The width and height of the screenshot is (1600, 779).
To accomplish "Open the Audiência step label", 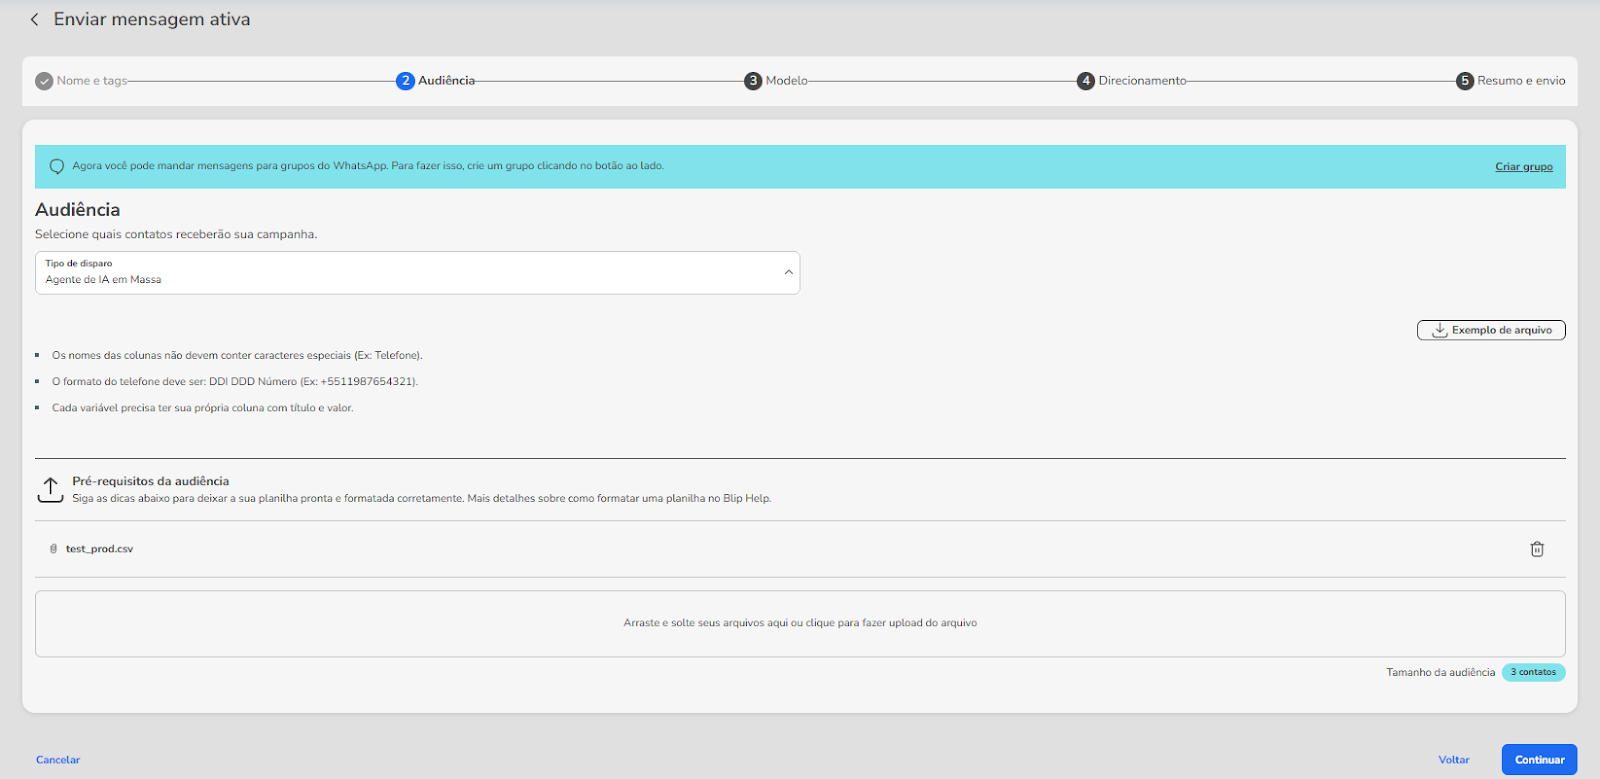I will [x=446, y=81].
